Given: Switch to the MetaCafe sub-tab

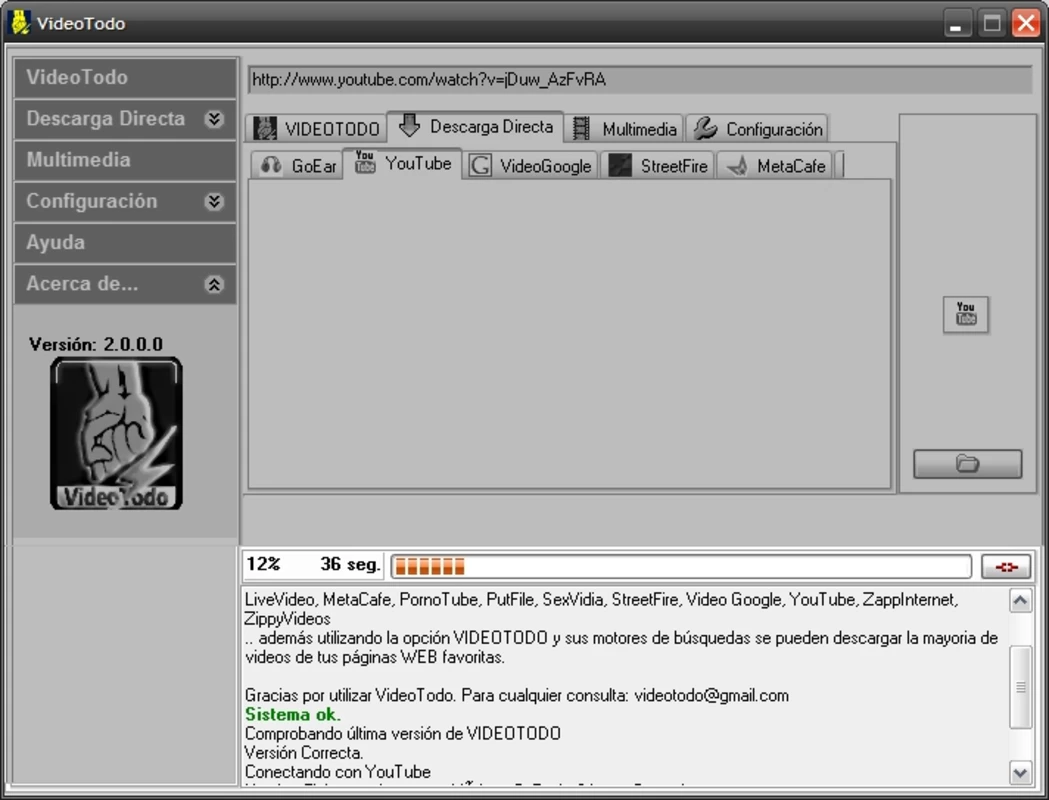Looking at the screenshot, I should pyautogui.click(x=775, y=165).
